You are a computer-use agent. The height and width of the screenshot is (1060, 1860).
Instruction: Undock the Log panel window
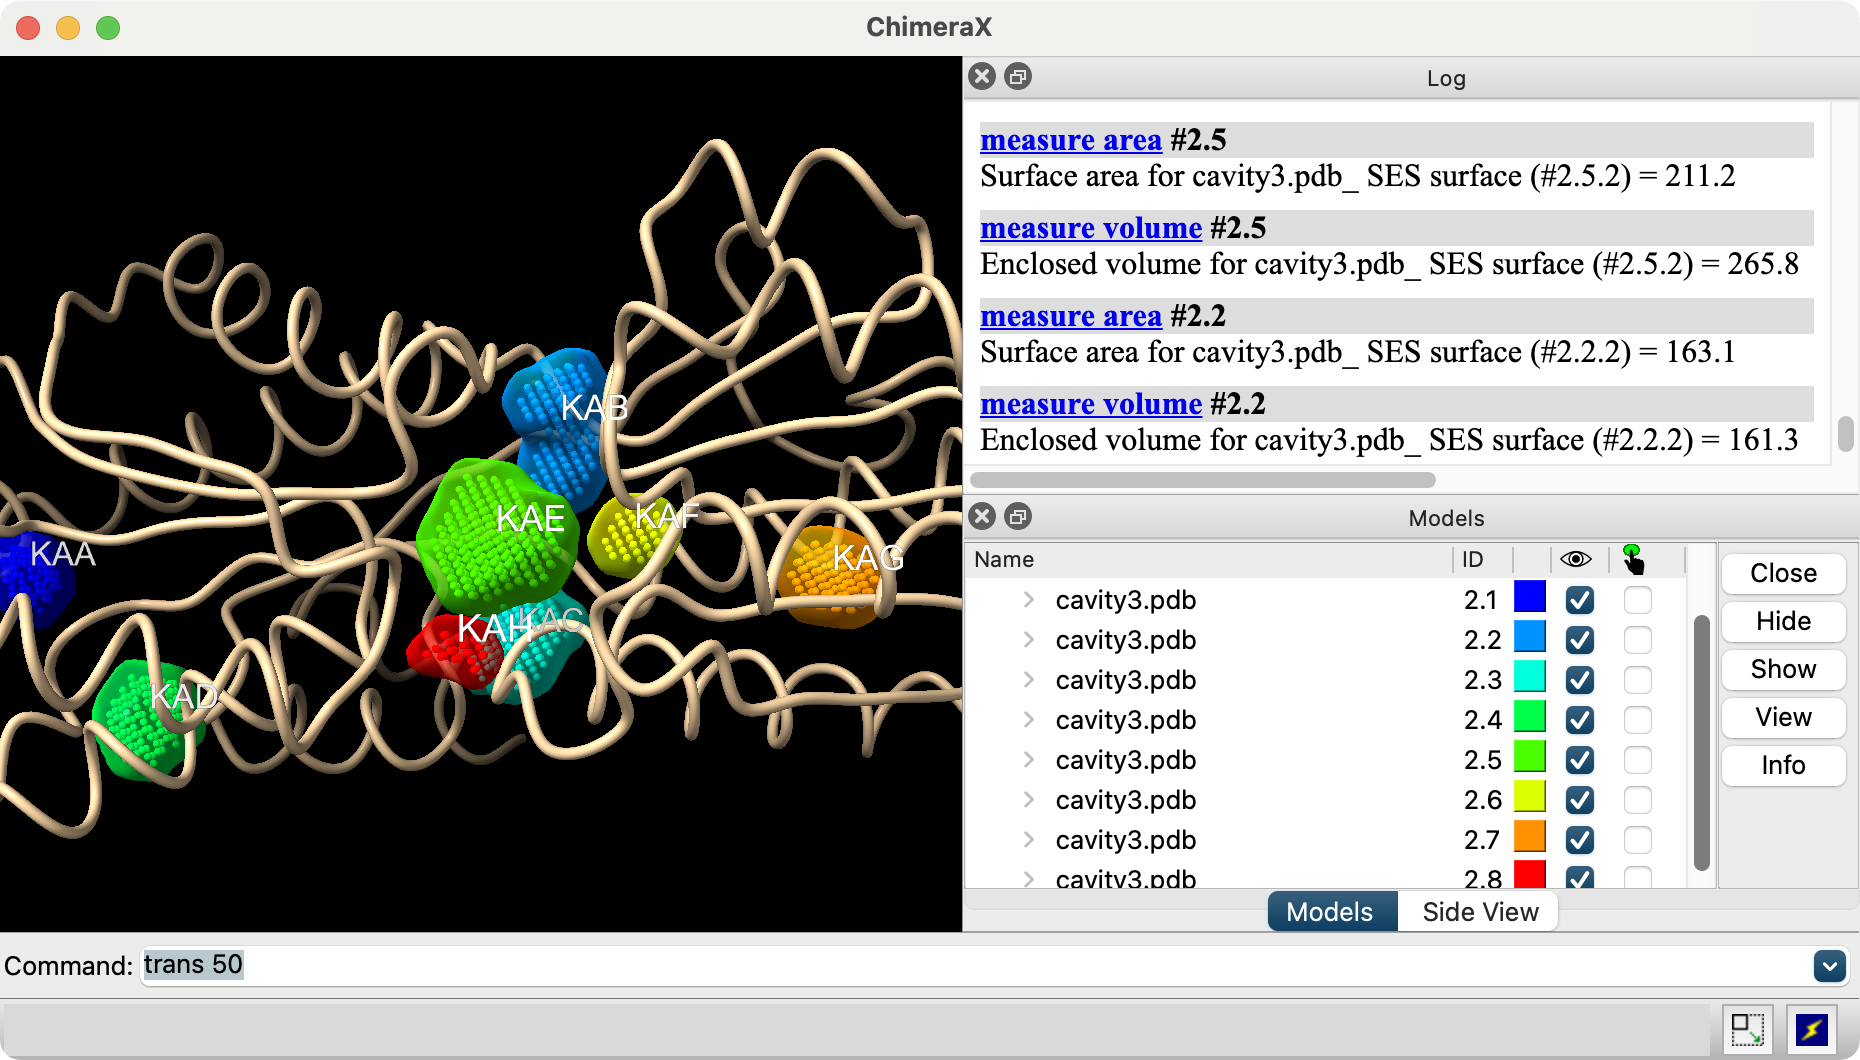(1018, 76)
